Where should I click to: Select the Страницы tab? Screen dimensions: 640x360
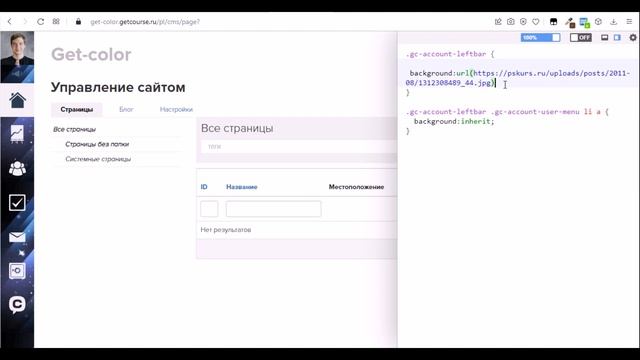[x=77, y=109]
